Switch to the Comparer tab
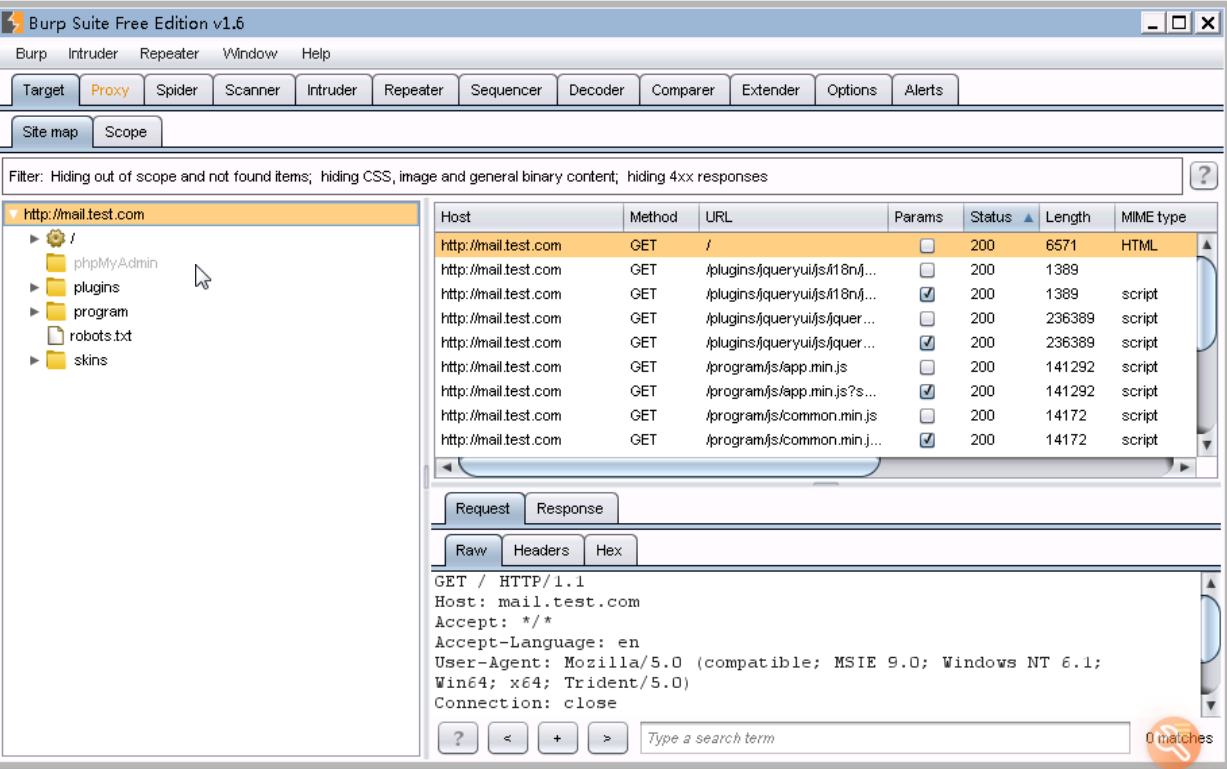The image size is (1227, 769). (x=683, y=90)
